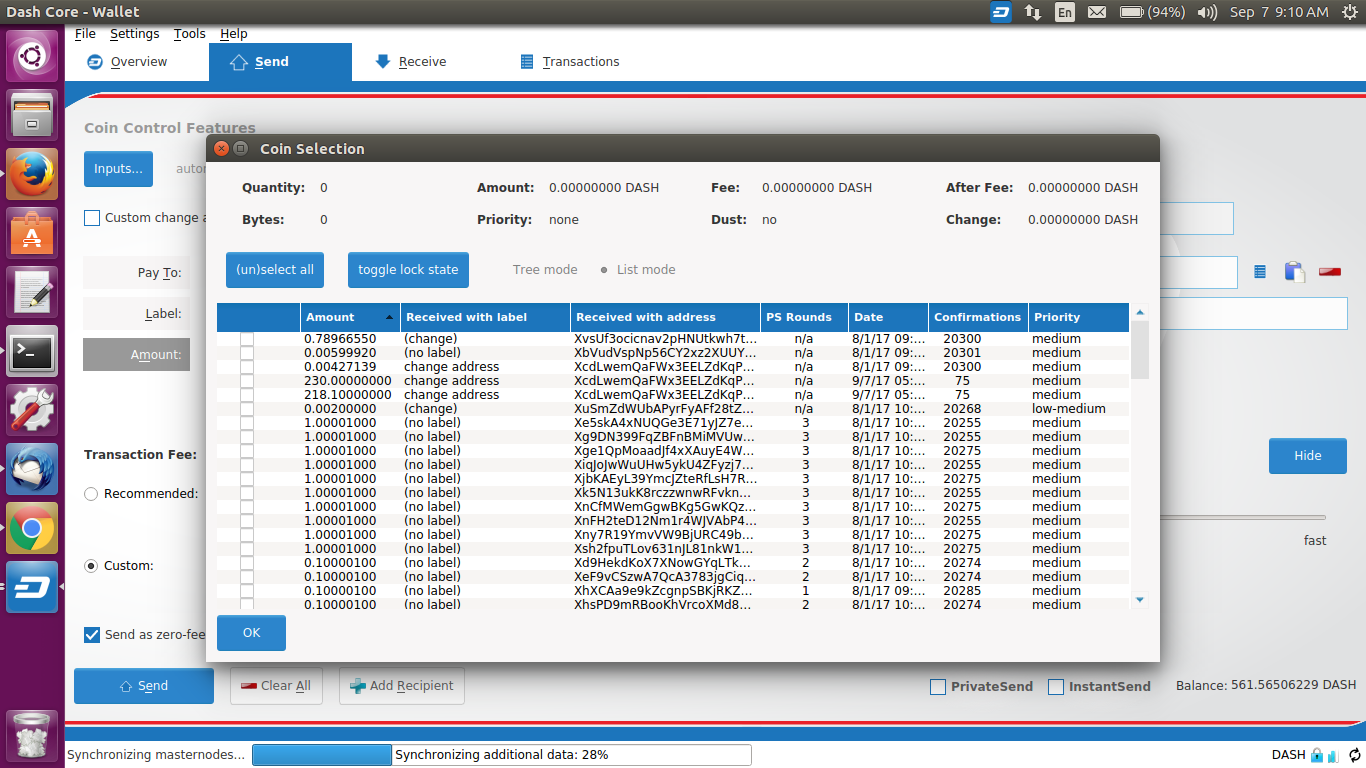
Task: Open keyboard layout En indicator
Action: coord(1065,12)
